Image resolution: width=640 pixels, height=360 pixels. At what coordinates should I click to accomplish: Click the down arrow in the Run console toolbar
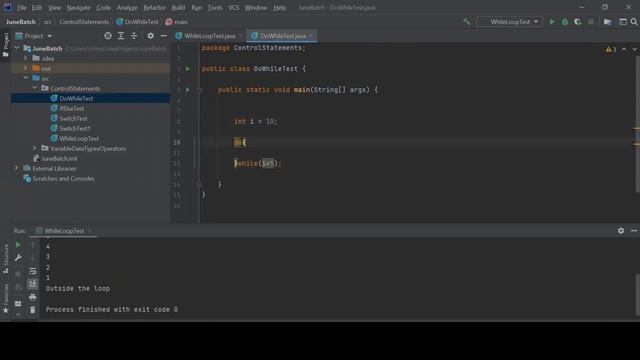click(x=33, y=258)
